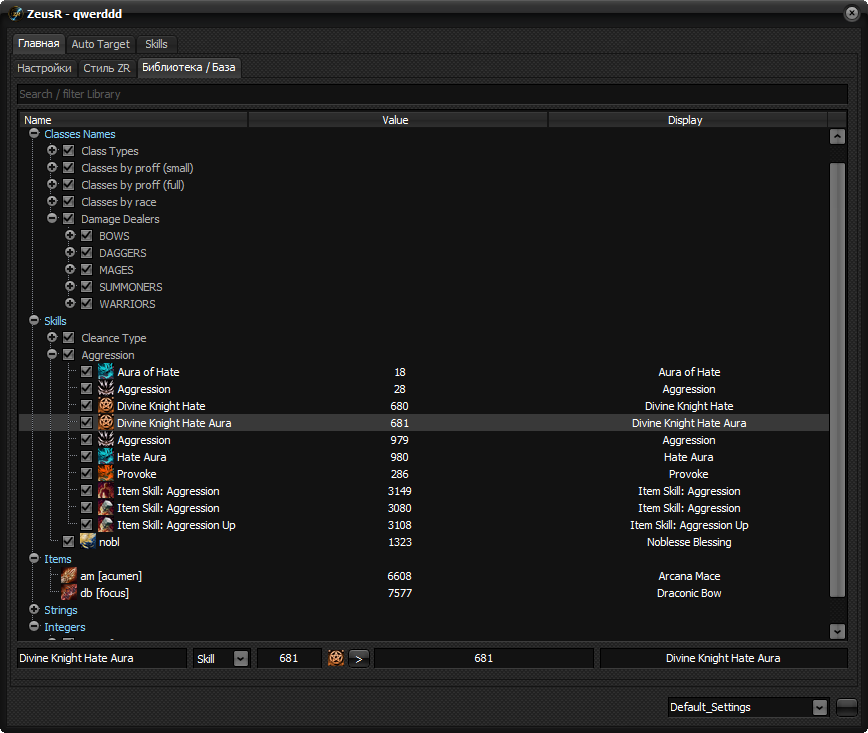
Task: Click the Aggression skill icon valued 979
Action: pos(106,440)
